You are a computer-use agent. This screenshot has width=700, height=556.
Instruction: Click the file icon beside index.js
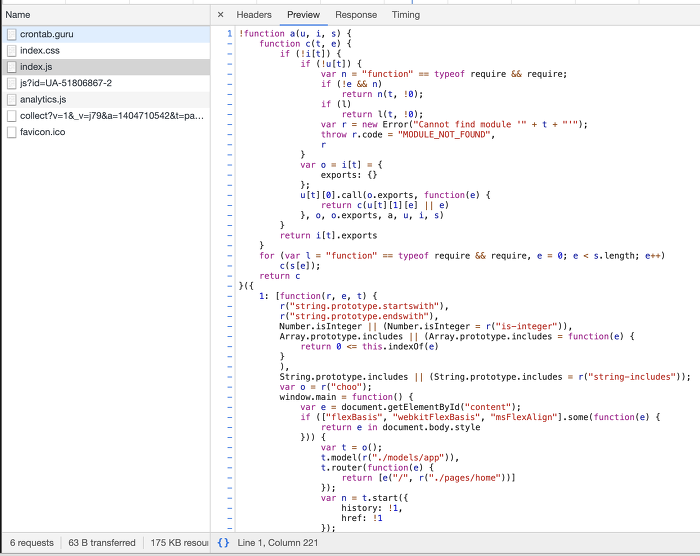[x=12, y=67]
